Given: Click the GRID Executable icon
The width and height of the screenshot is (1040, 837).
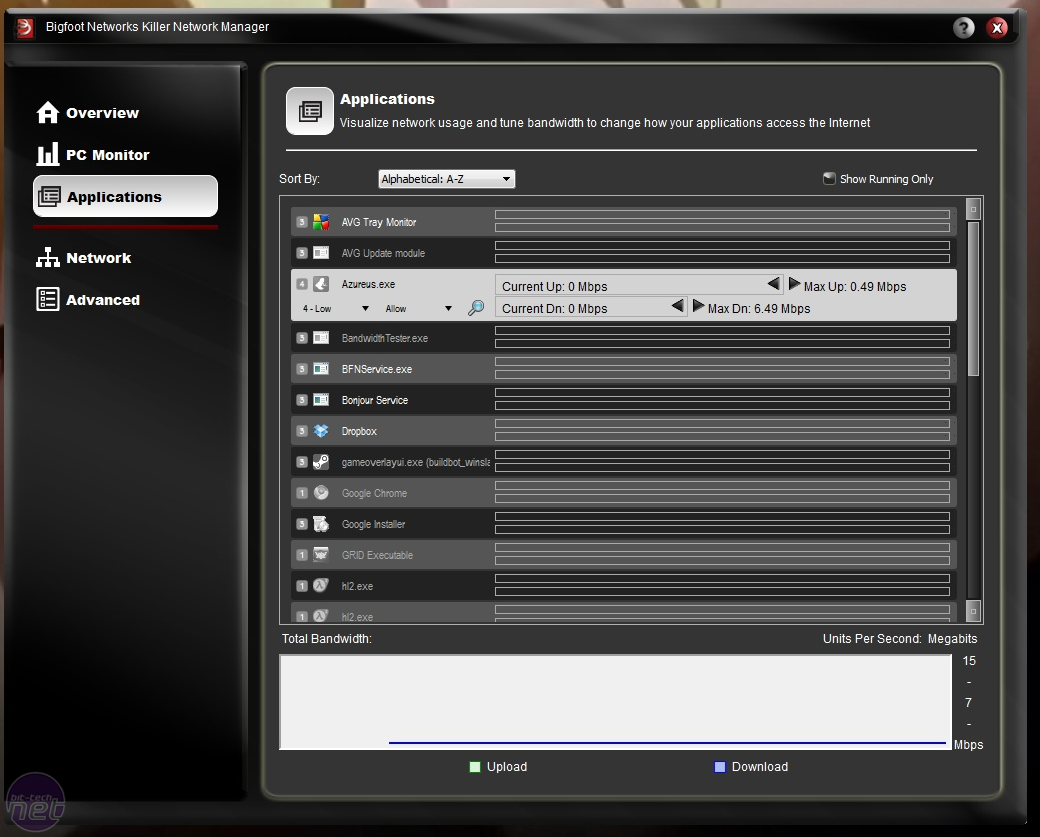Looking at the screenshot, I should click(321, 554).
